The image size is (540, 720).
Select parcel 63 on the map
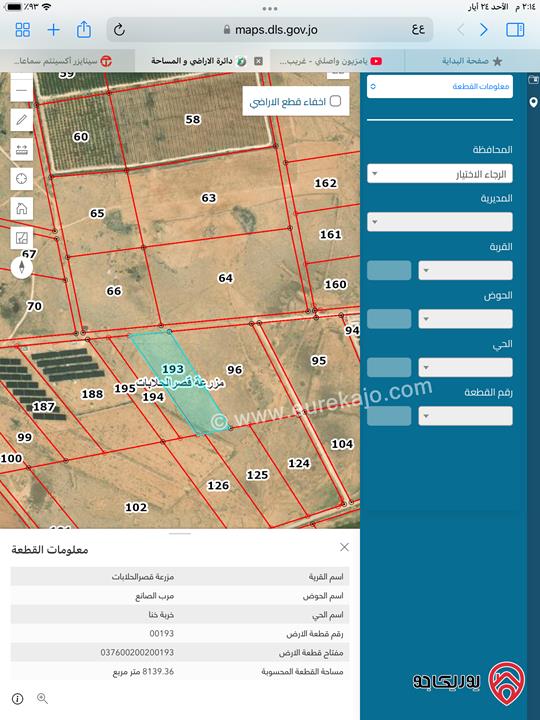[208, 198]
